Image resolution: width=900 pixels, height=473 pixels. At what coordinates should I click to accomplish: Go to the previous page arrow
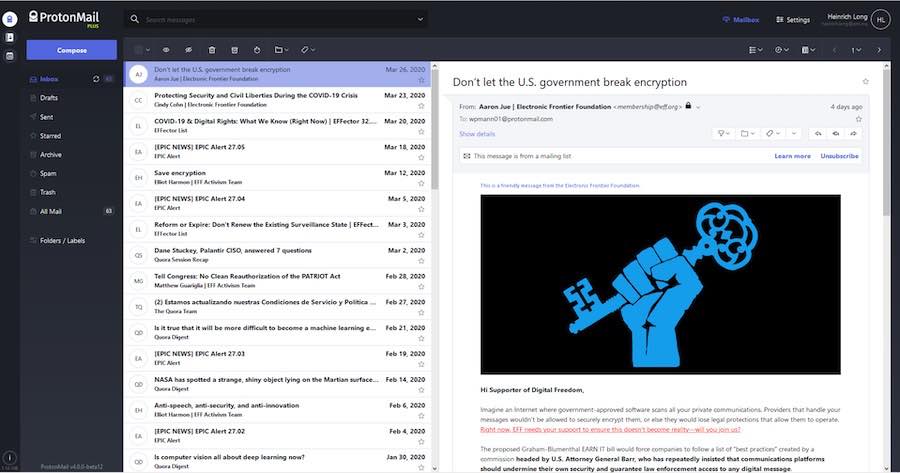coord(835,50)
